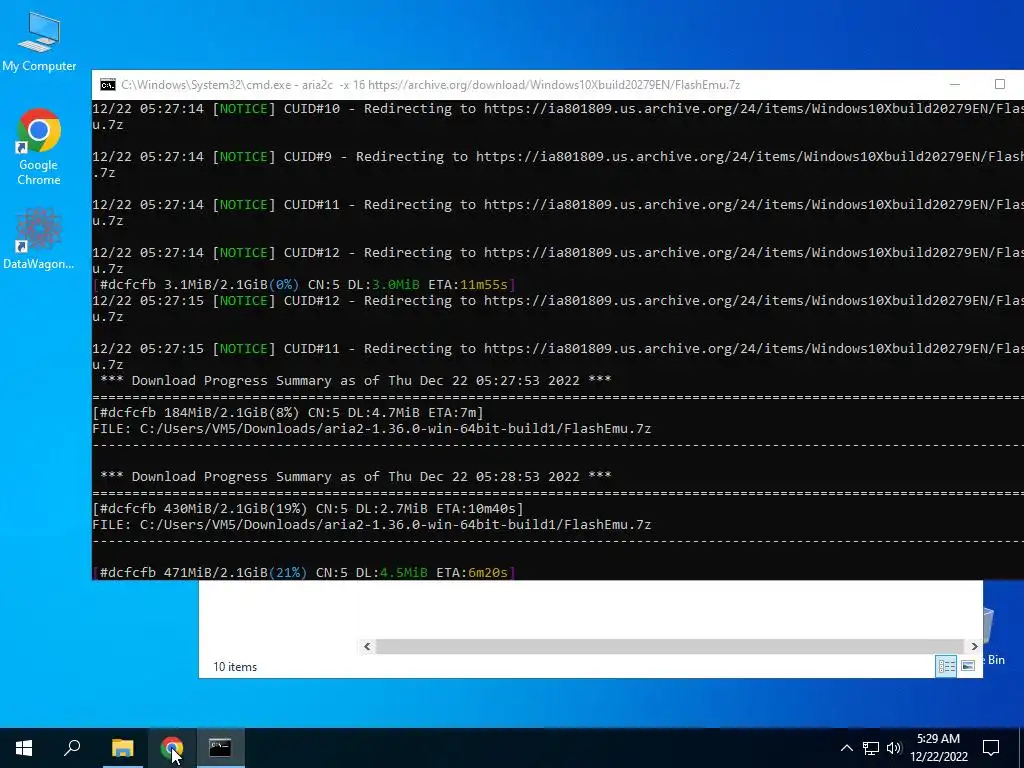
Task: Click the 184MiB/2.1GiB(8%) progress line
Action: (288, 413)
